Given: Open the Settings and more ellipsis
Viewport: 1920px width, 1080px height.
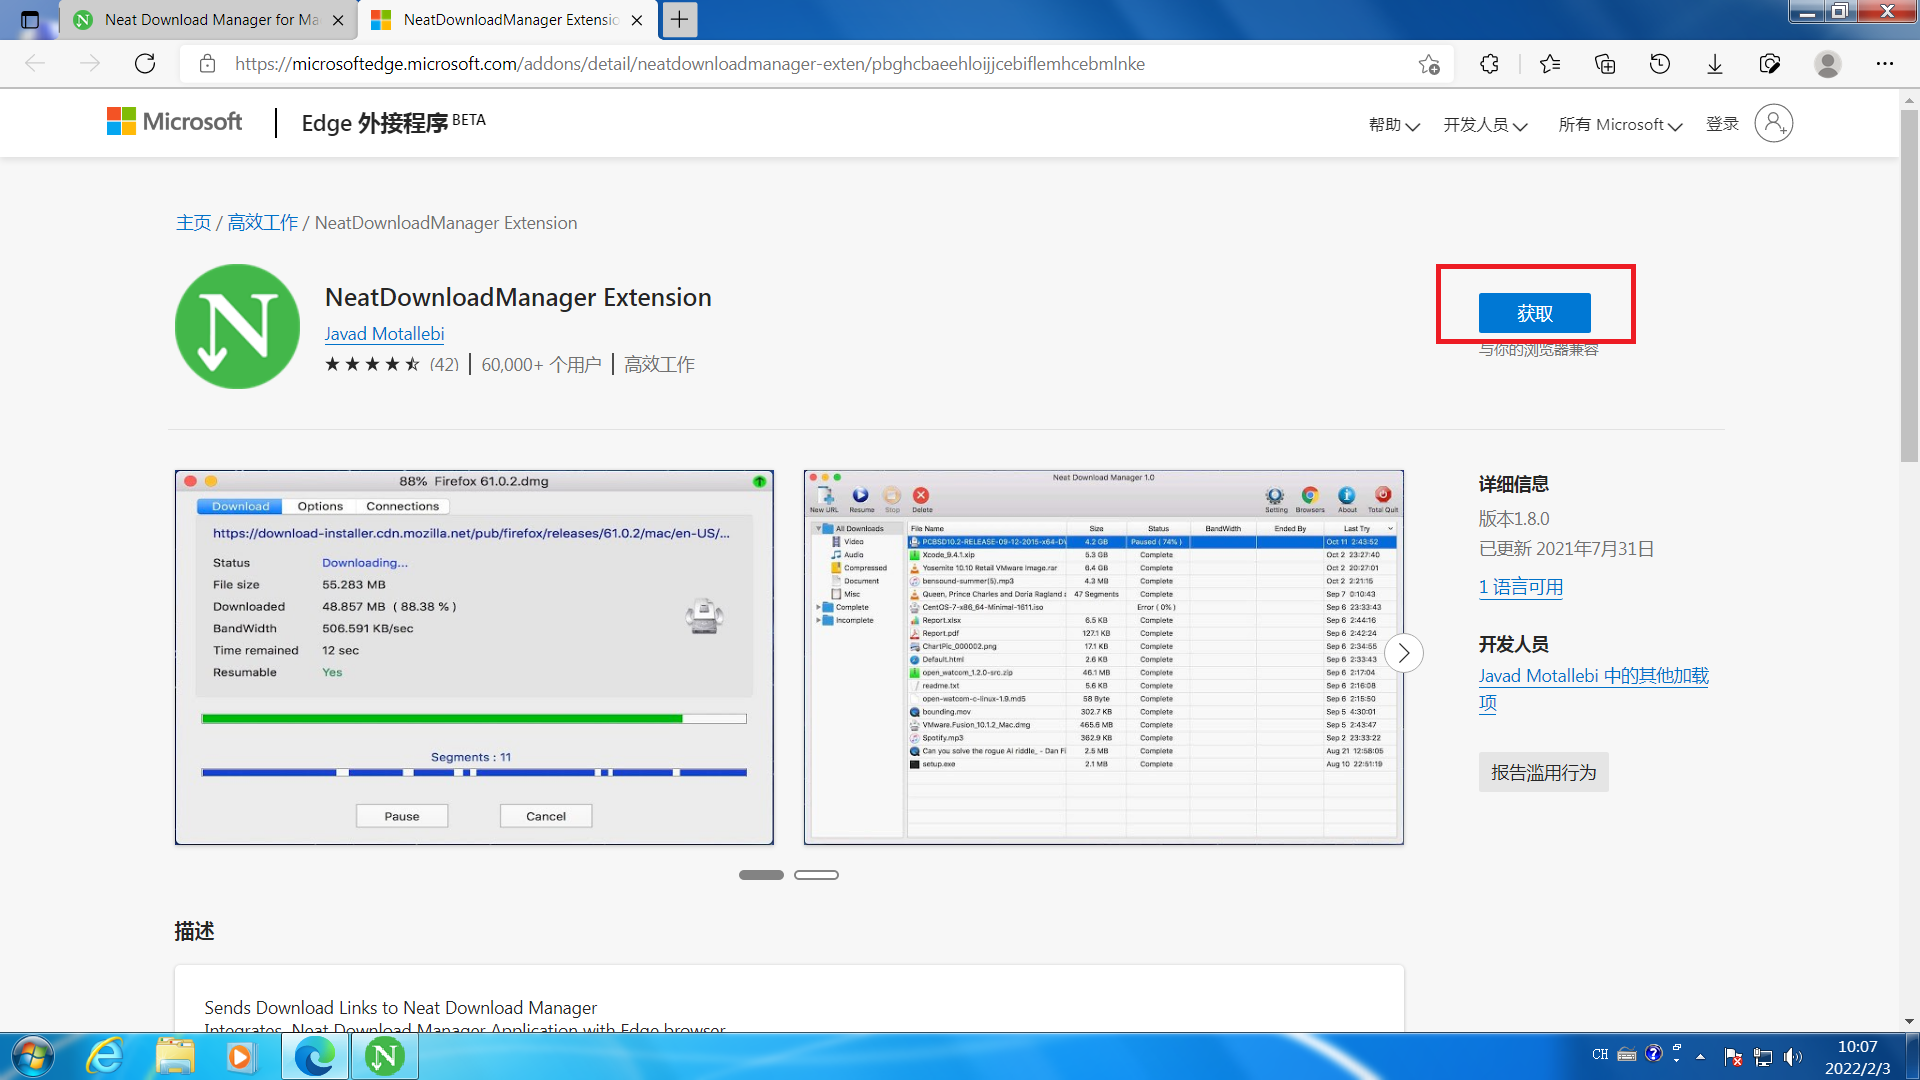Looking at the screenshot, I should (x=1885, y=64).
